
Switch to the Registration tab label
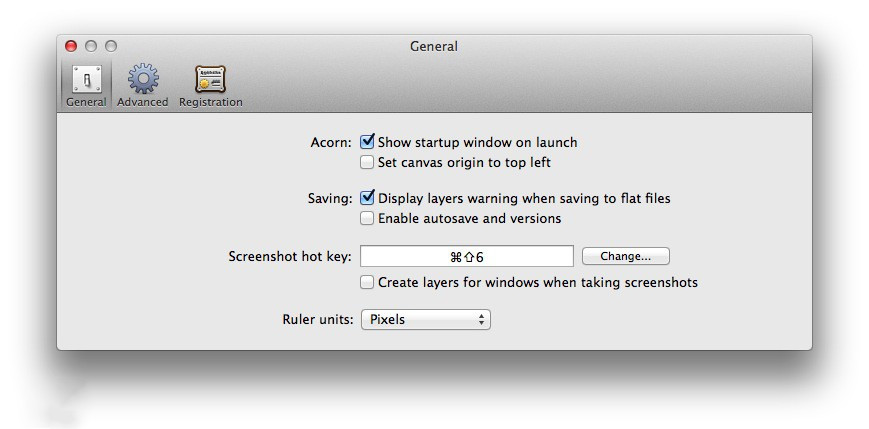coord(211,103)
